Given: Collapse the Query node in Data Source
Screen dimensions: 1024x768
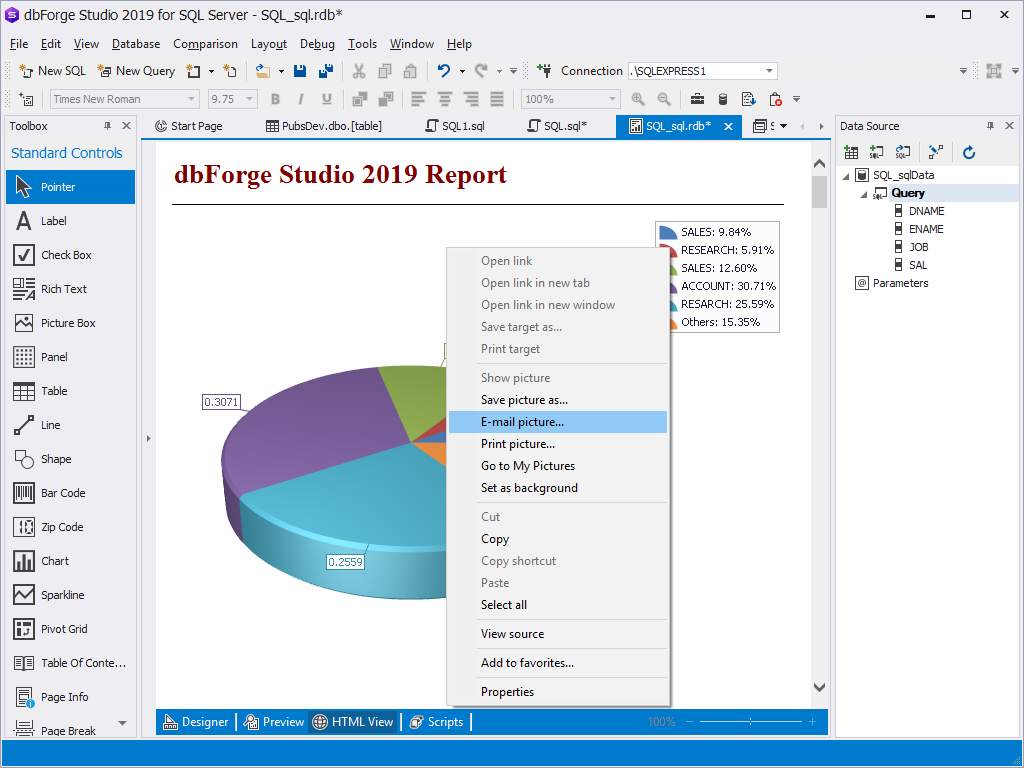Looking at the screenshot, I should coord(862,194).
